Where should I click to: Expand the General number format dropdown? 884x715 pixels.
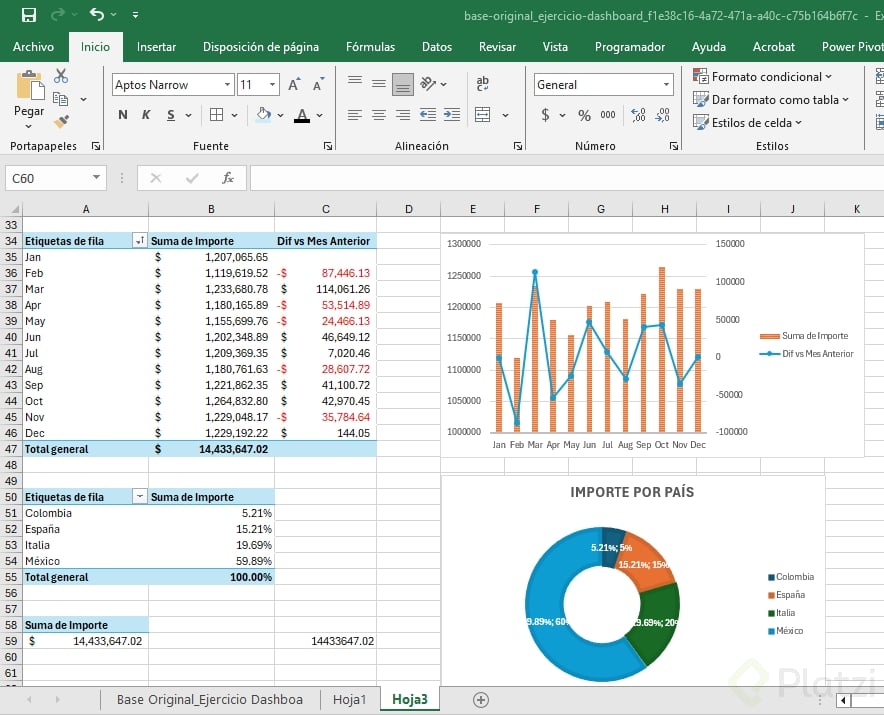pyautogui.click(x=665, y=85)
